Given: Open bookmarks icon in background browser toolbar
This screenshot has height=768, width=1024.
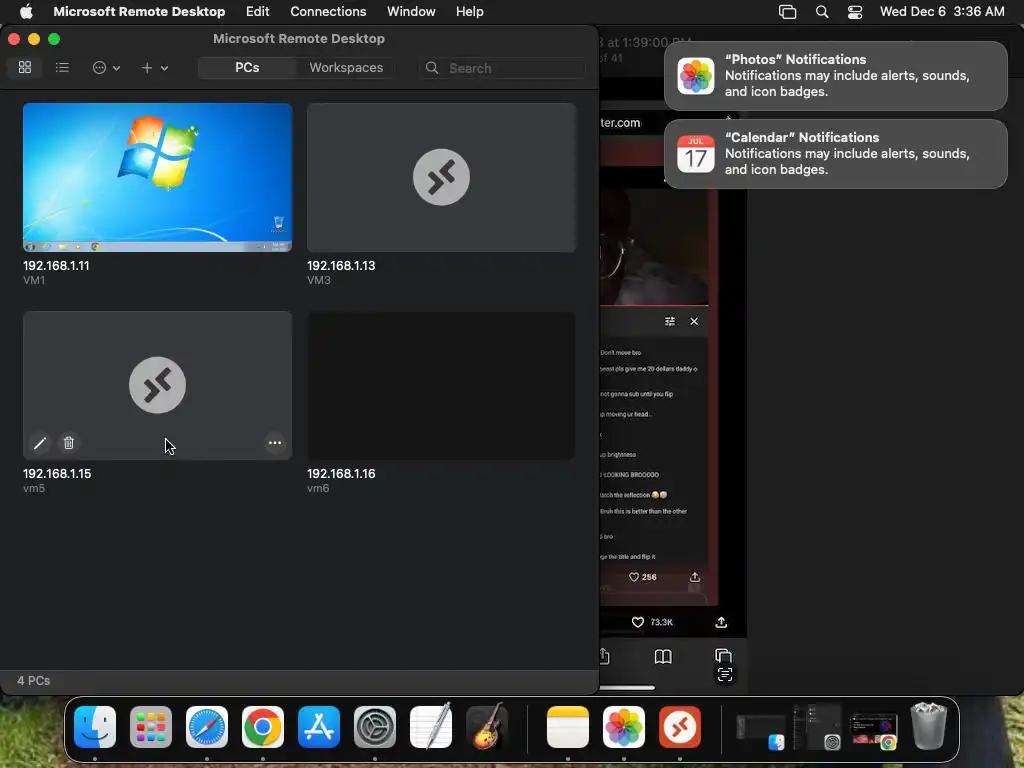Looking at the screenshot, I should click(x=663, y=656).
